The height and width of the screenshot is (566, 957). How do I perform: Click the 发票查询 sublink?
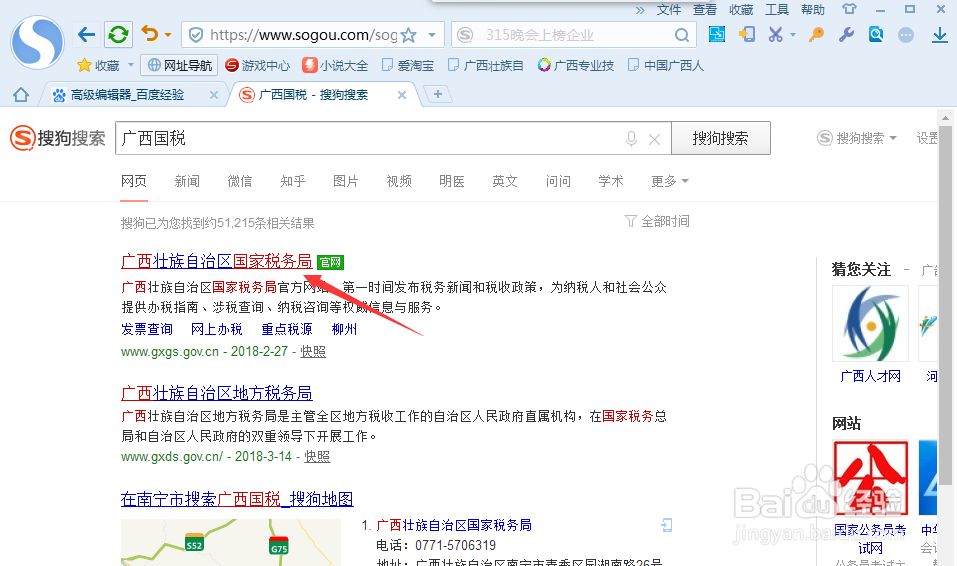coord(147,330)
